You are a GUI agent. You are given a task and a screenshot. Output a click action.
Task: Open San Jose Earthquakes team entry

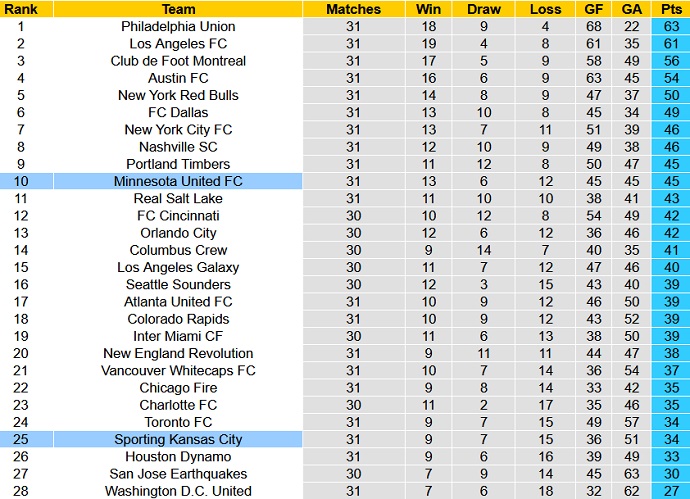pyautogui.click(x=178, y=474)
